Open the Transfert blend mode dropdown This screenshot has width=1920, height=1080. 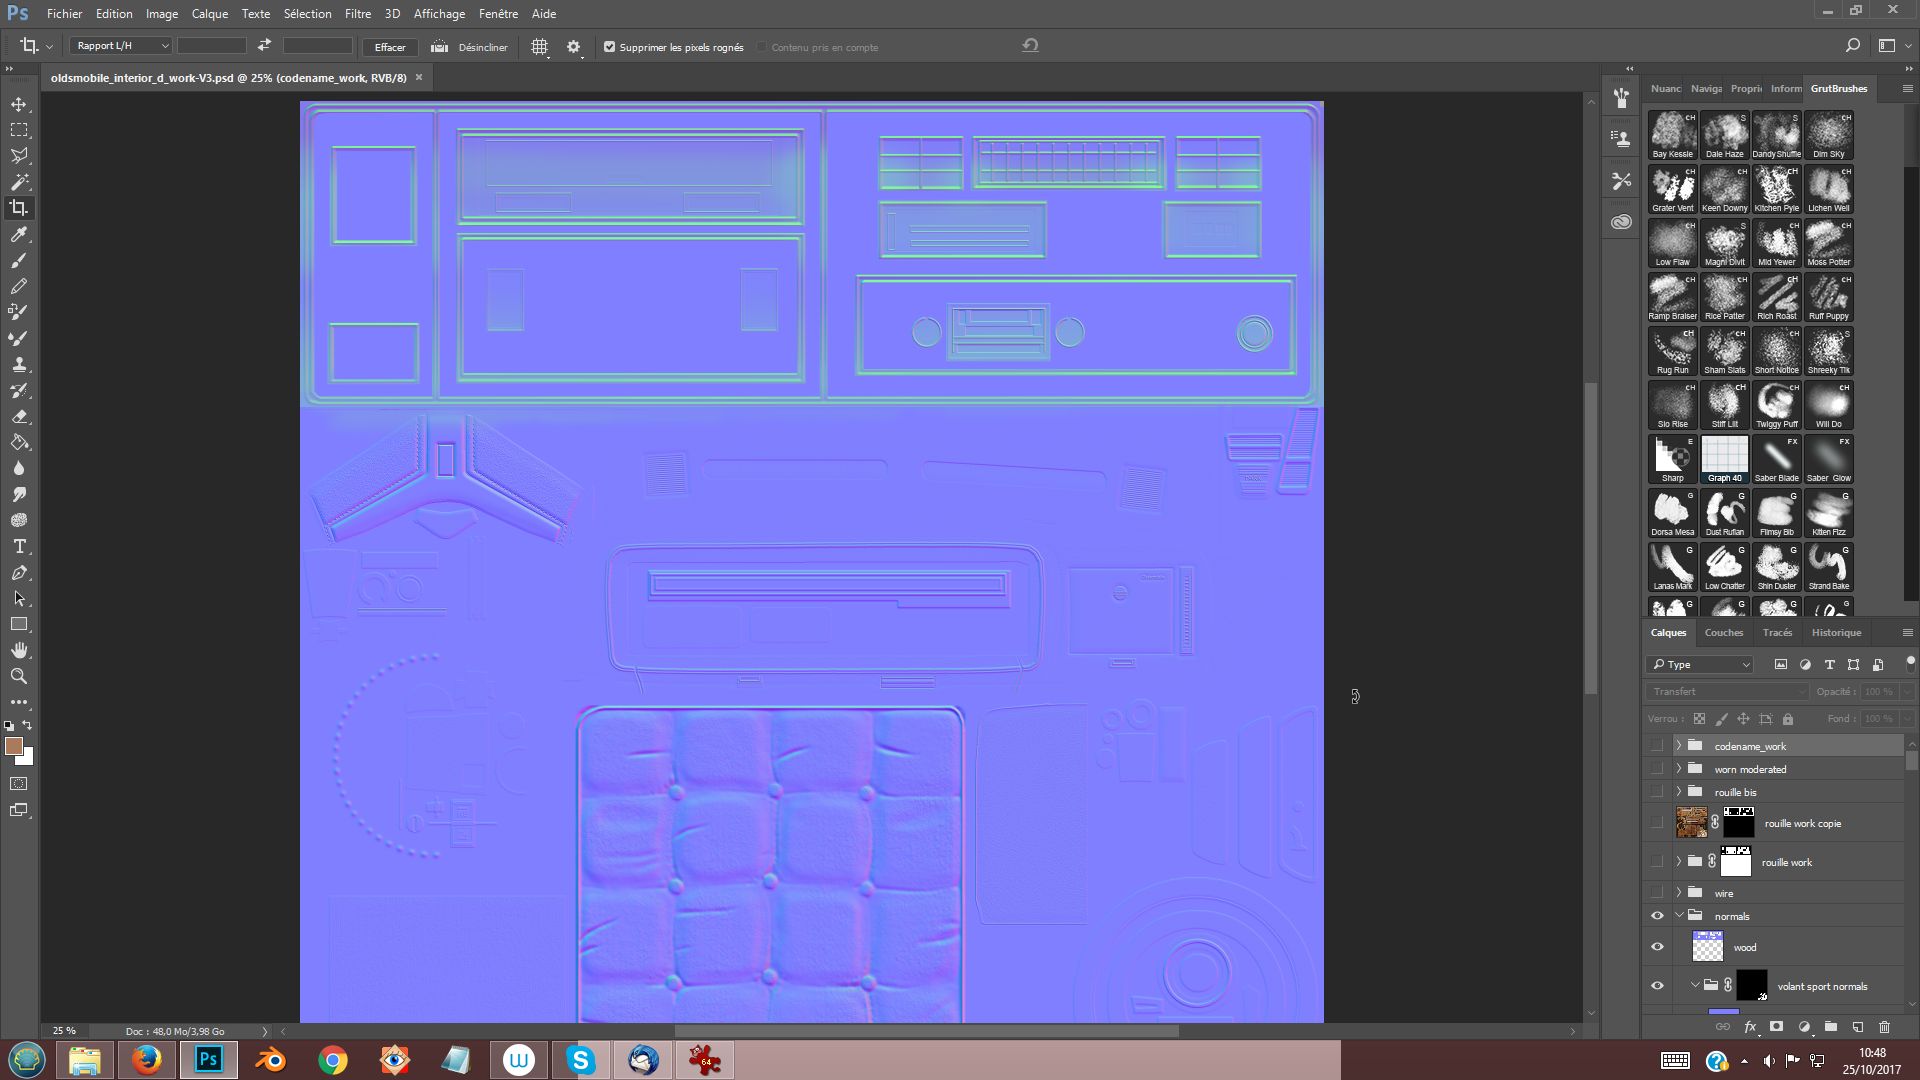tap(1727, 691)
